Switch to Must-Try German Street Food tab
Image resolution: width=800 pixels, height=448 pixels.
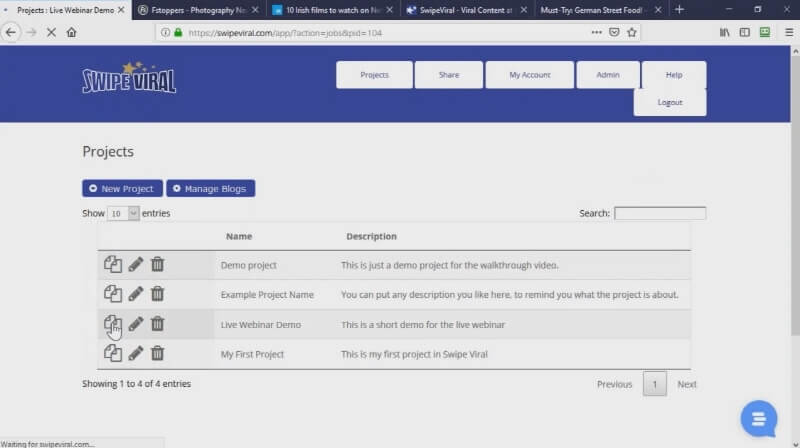[601, 10]
